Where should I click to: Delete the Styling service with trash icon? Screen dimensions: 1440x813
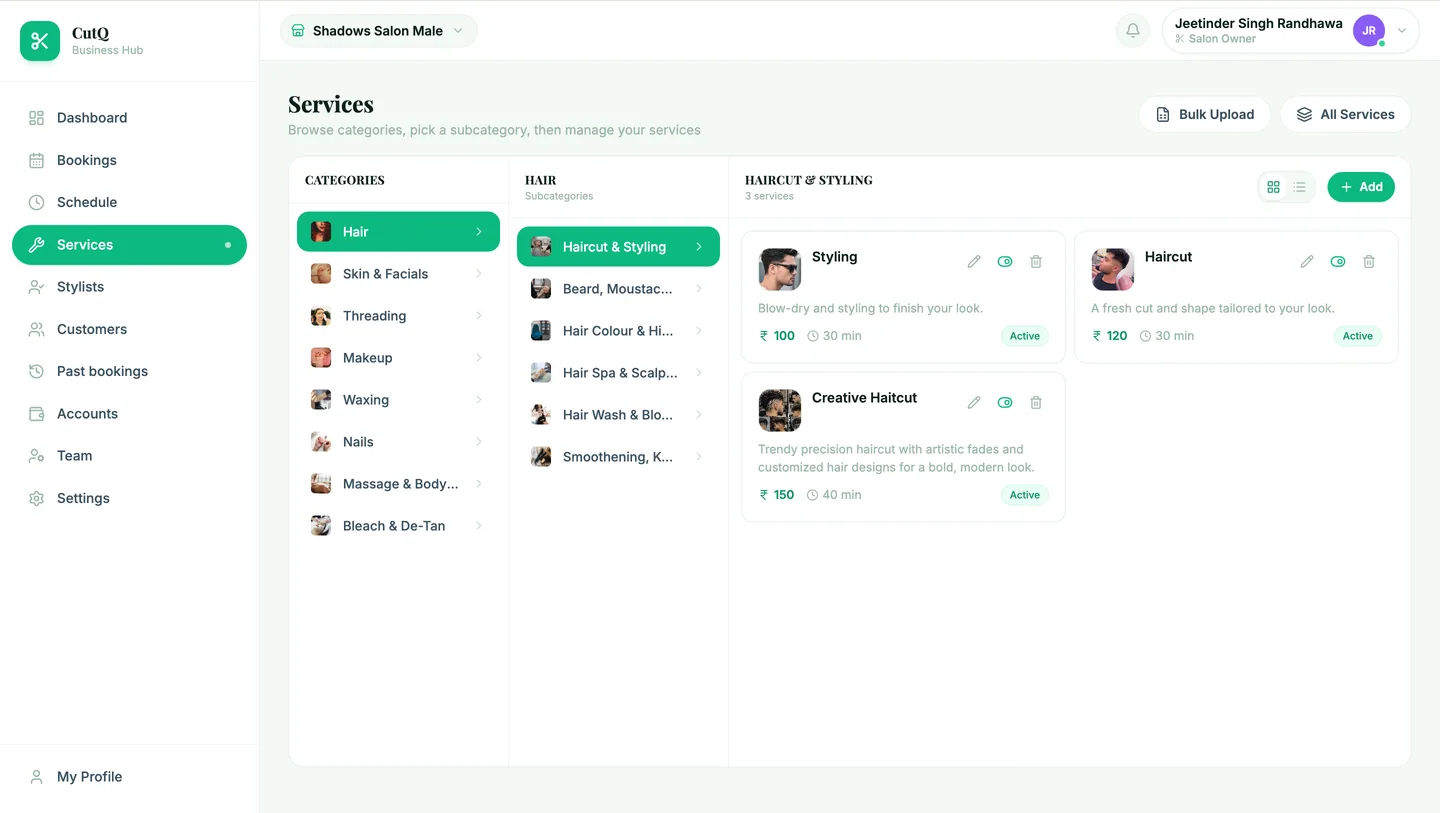point(1036,262)
